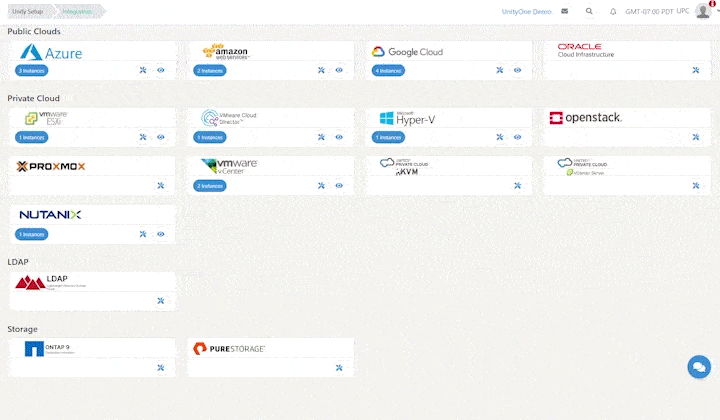Click Proxmox configure icon
This screenshot has width=720, height=420.
(161, 186)
